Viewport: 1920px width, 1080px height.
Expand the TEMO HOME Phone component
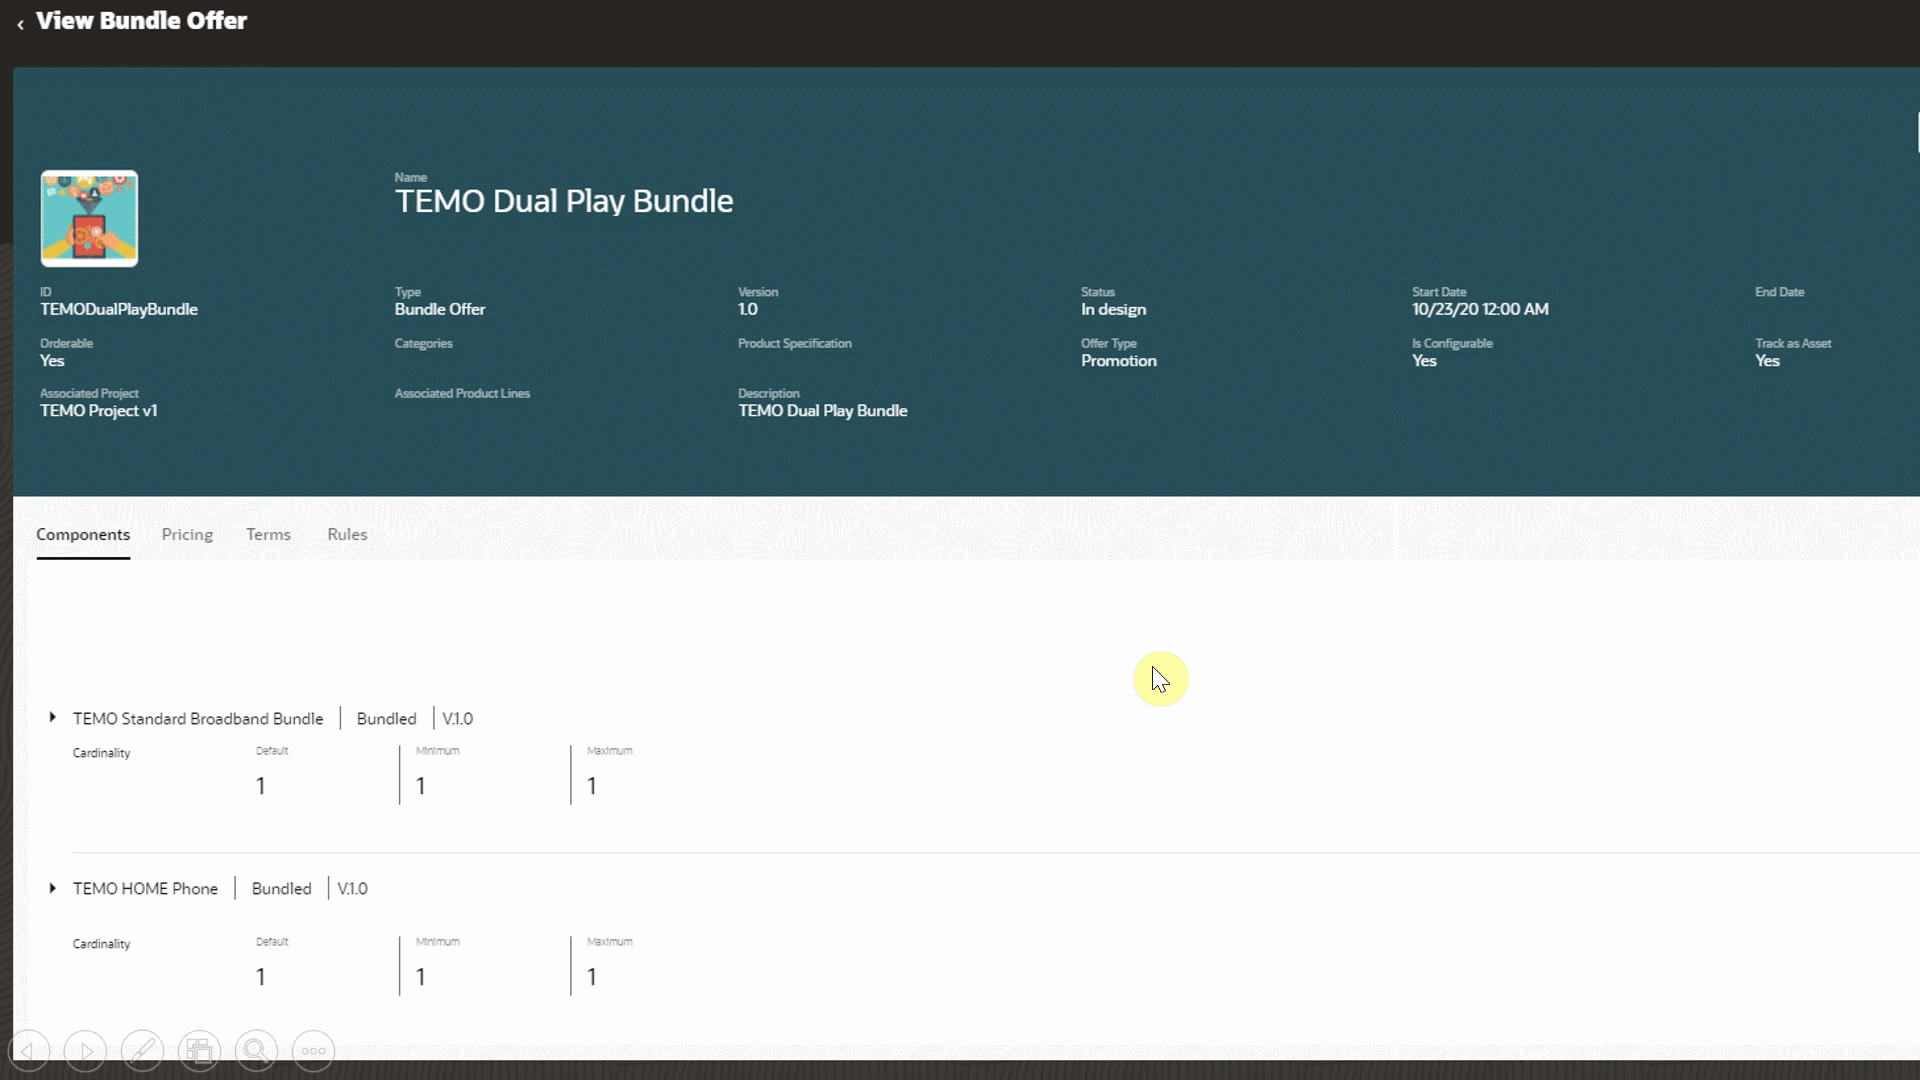click(x=53, y=888)
